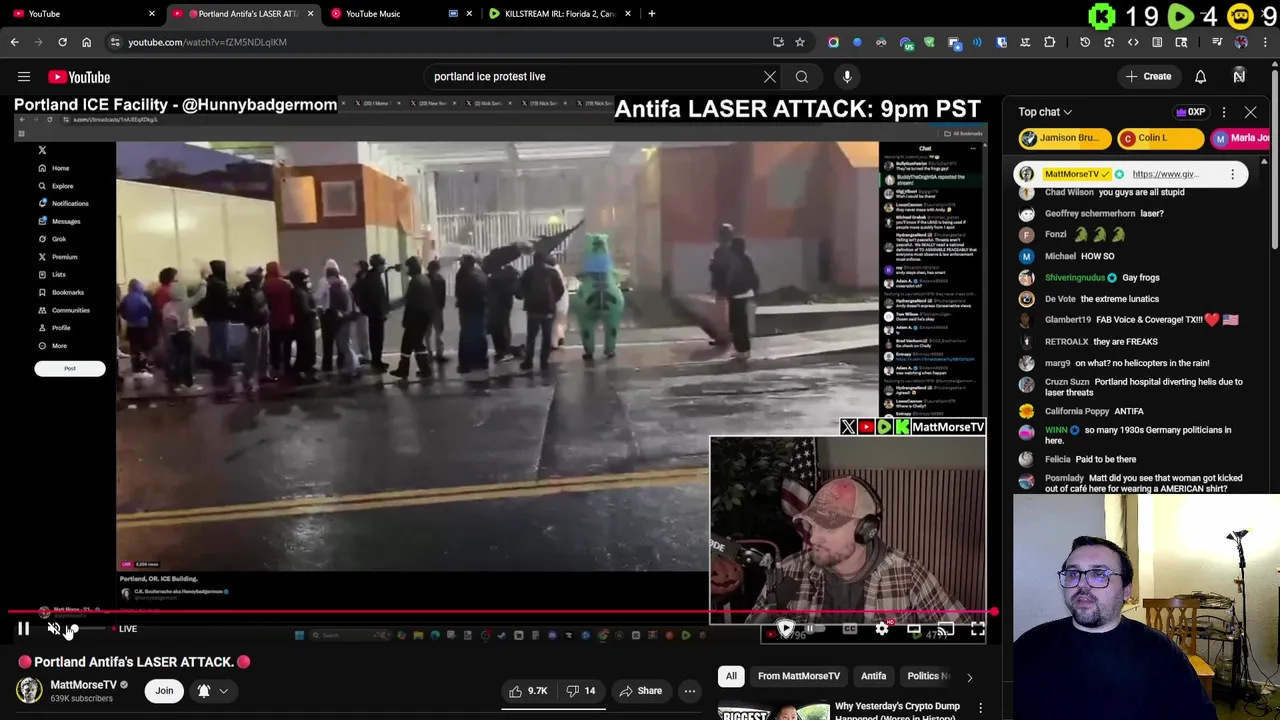Switch to the YouTube browser tab
This screenshot has height=720, width=1280.
(x=80, y=14)
